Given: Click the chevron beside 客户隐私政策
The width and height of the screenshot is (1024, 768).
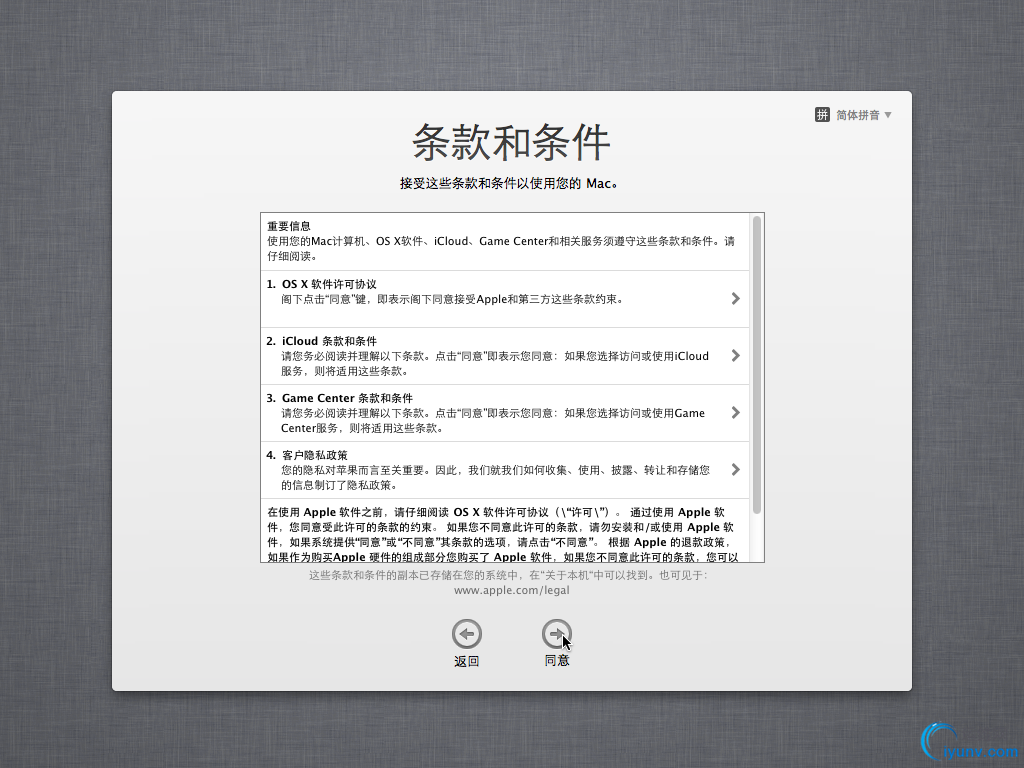Looking at the screenshot, I should 735,469.
